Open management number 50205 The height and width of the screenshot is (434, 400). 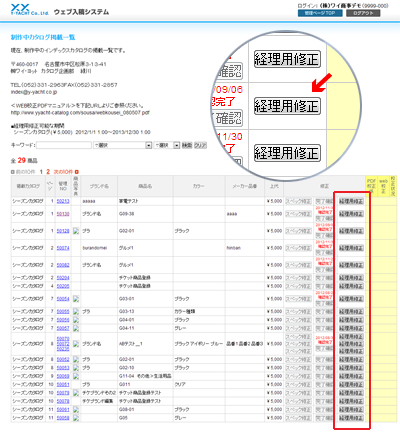63,286
